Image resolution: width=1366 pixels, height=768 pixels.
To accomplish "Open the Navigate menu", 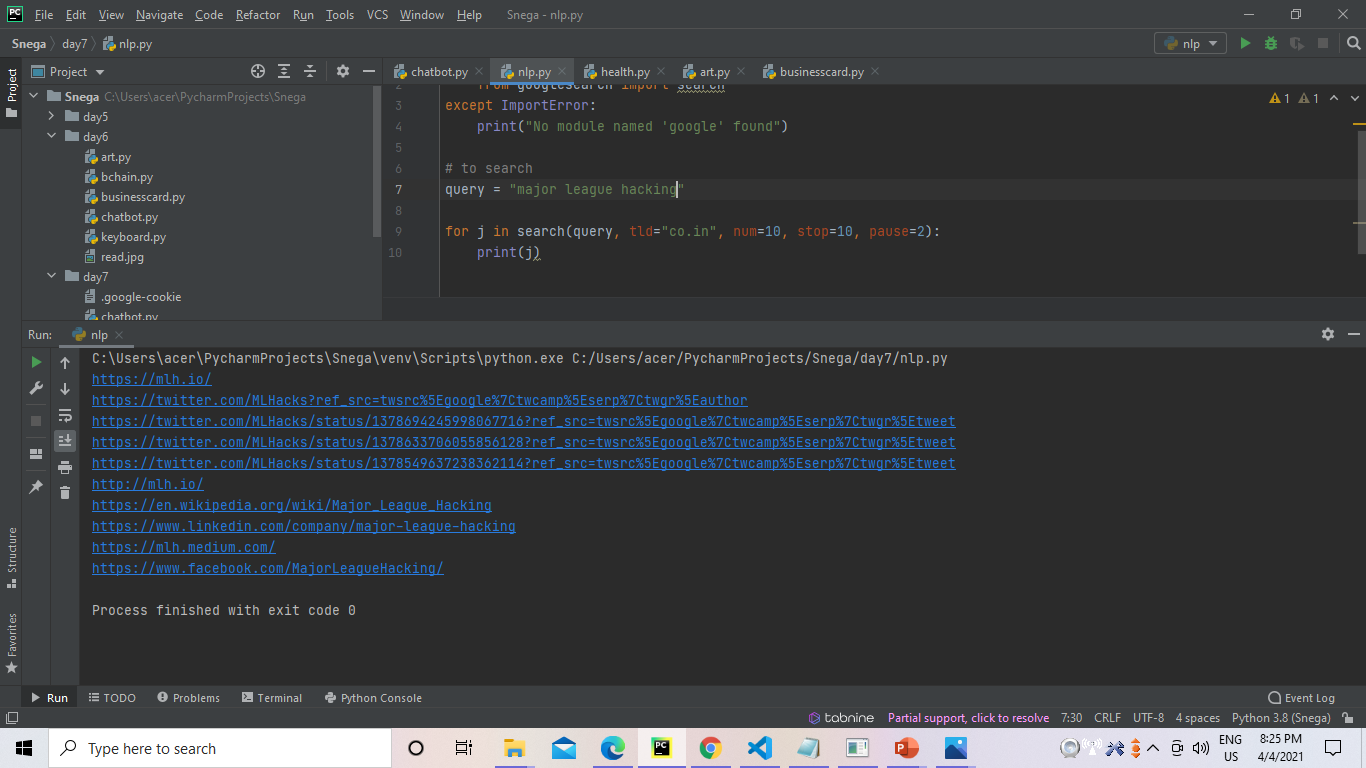I will pos(160,15).
